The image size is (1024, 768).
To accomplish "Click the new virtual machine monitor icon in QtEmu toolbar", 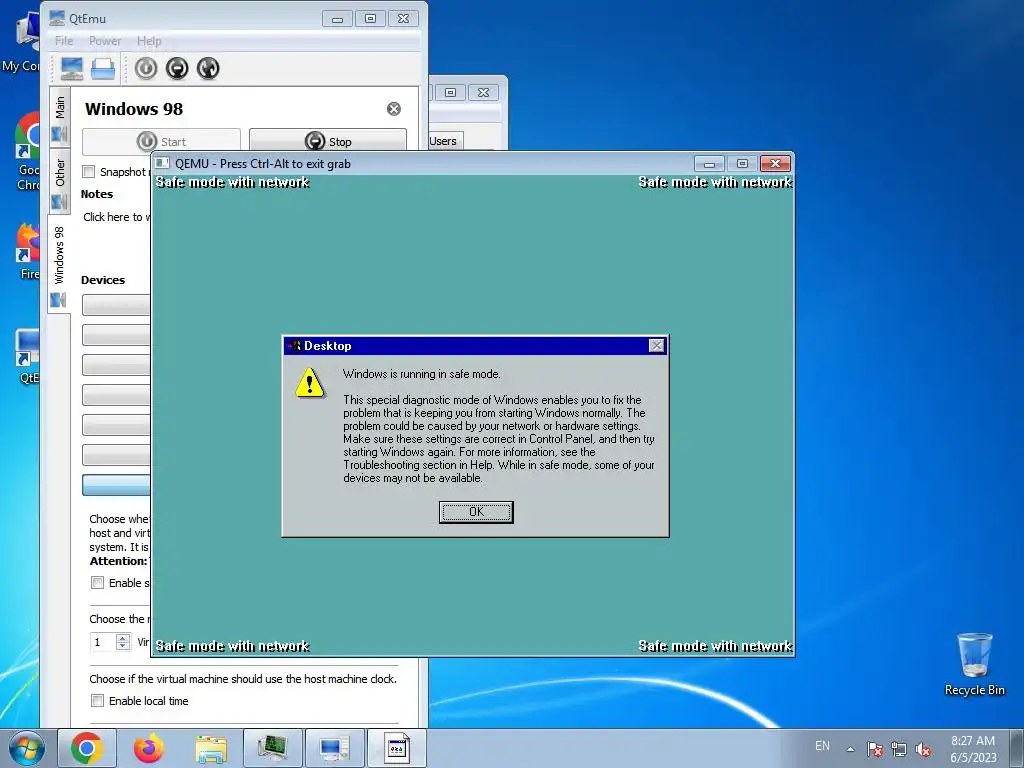I will (72, 69).
